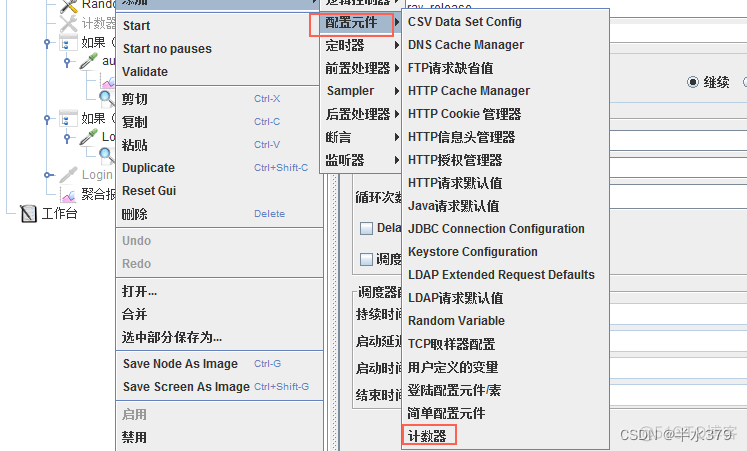Choose 选中部分保存为... entry
The image size is (747, 451).
click(219, 337)
